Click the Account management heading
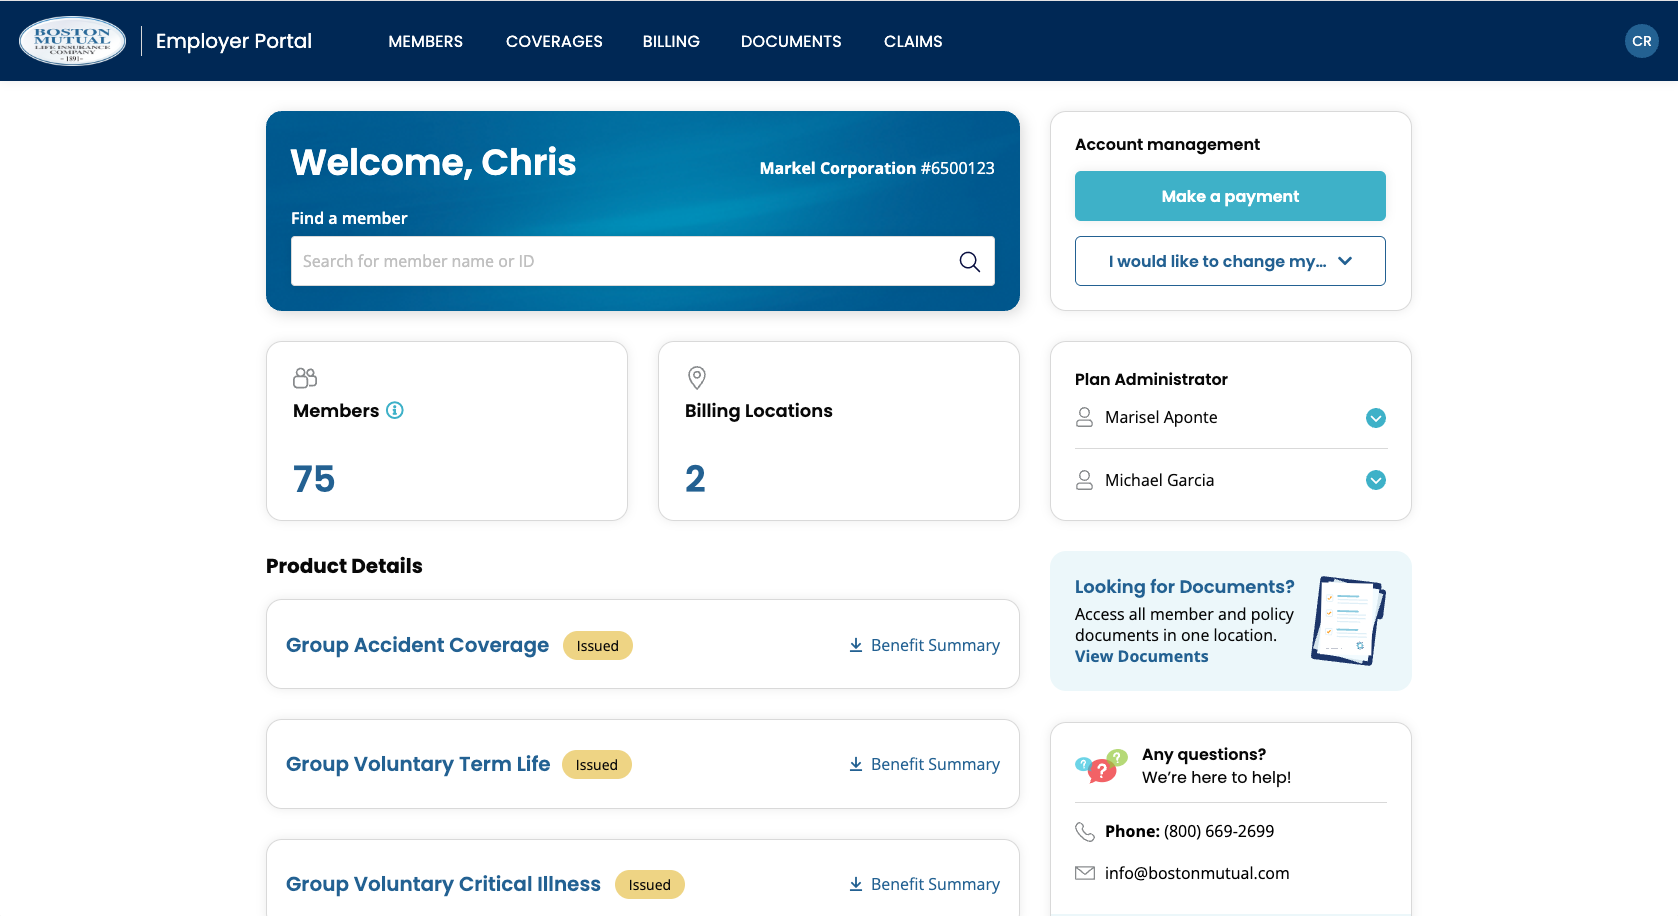 tap(1167, 144)
